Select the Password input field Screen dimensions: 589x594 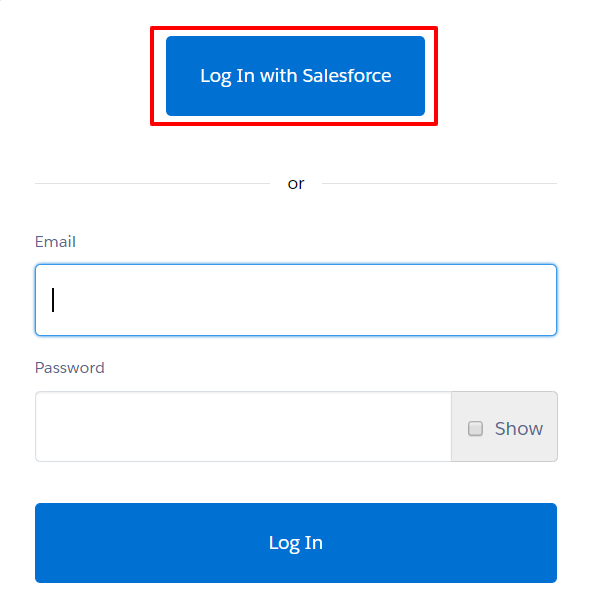(243, 426)
